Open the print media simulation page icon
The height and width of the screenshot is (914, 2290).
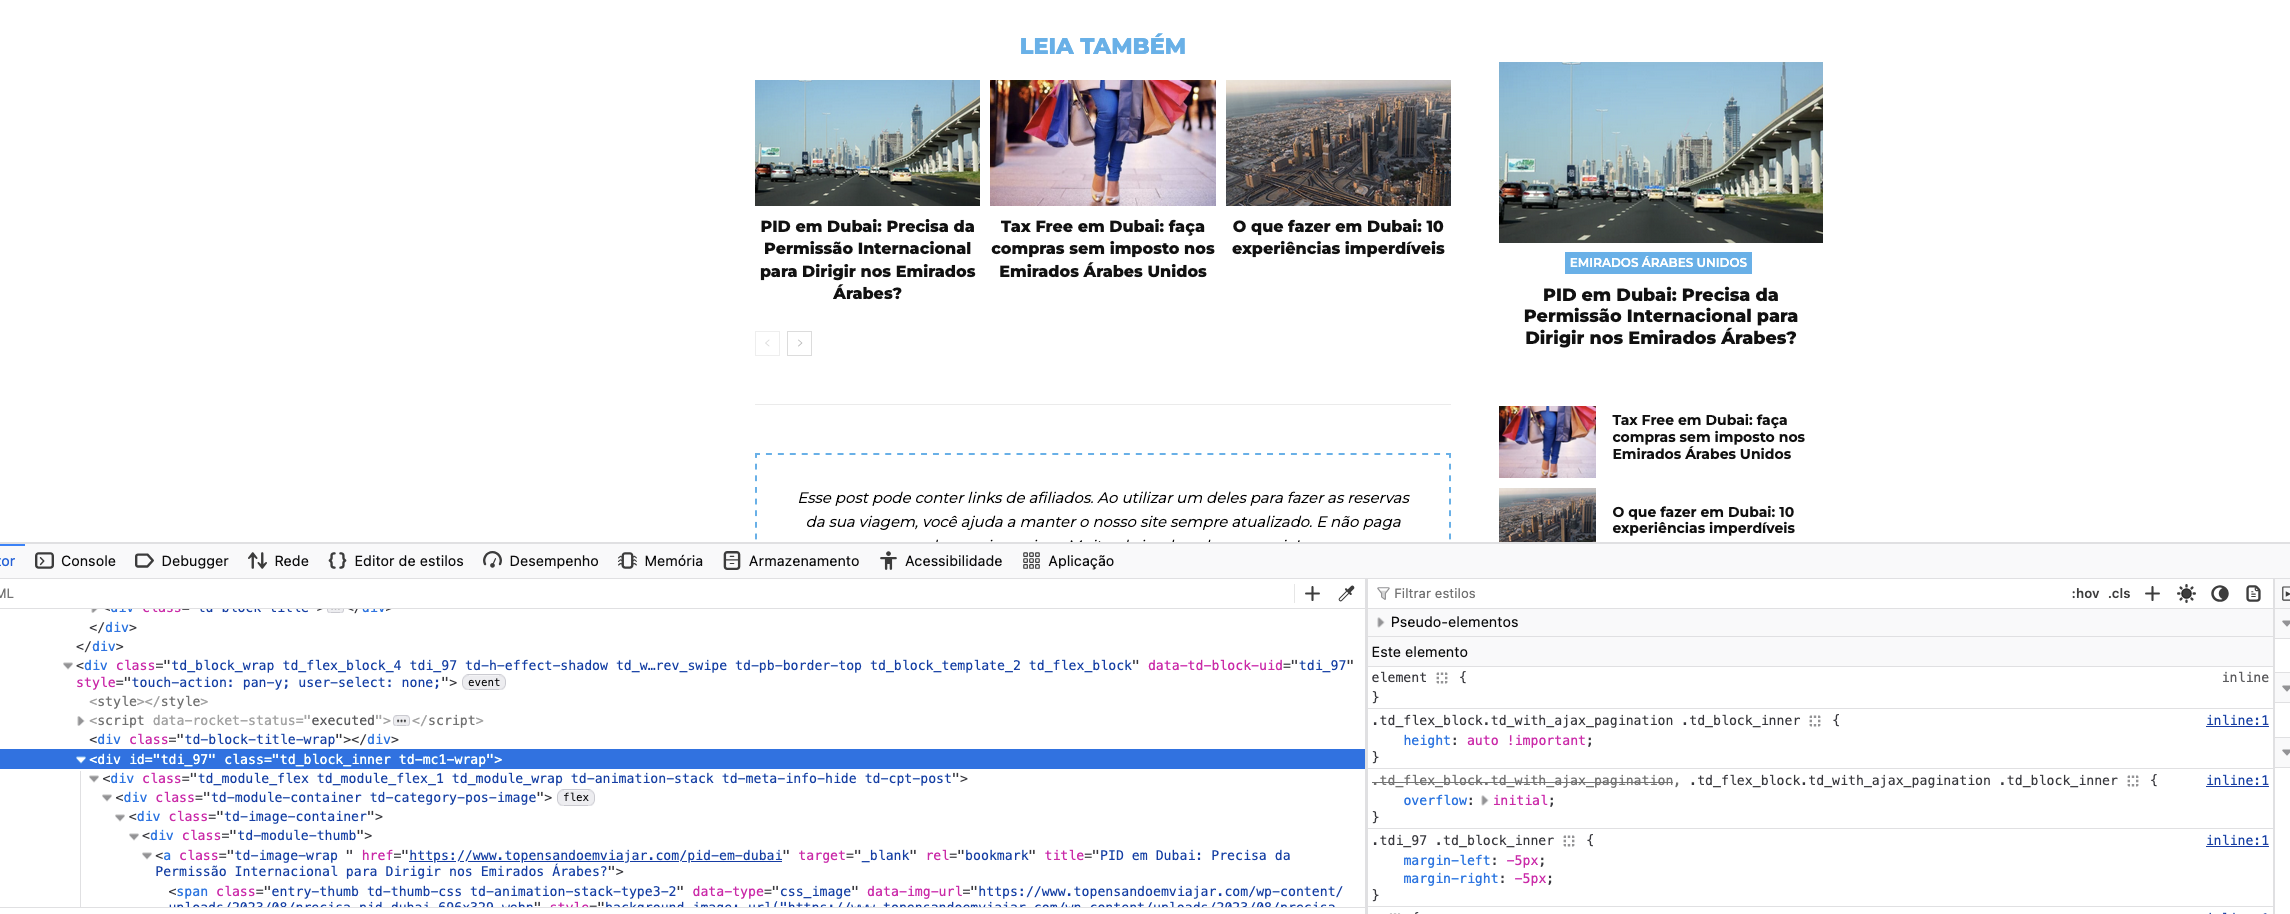pyautogui.click(x=2253, y=594)
